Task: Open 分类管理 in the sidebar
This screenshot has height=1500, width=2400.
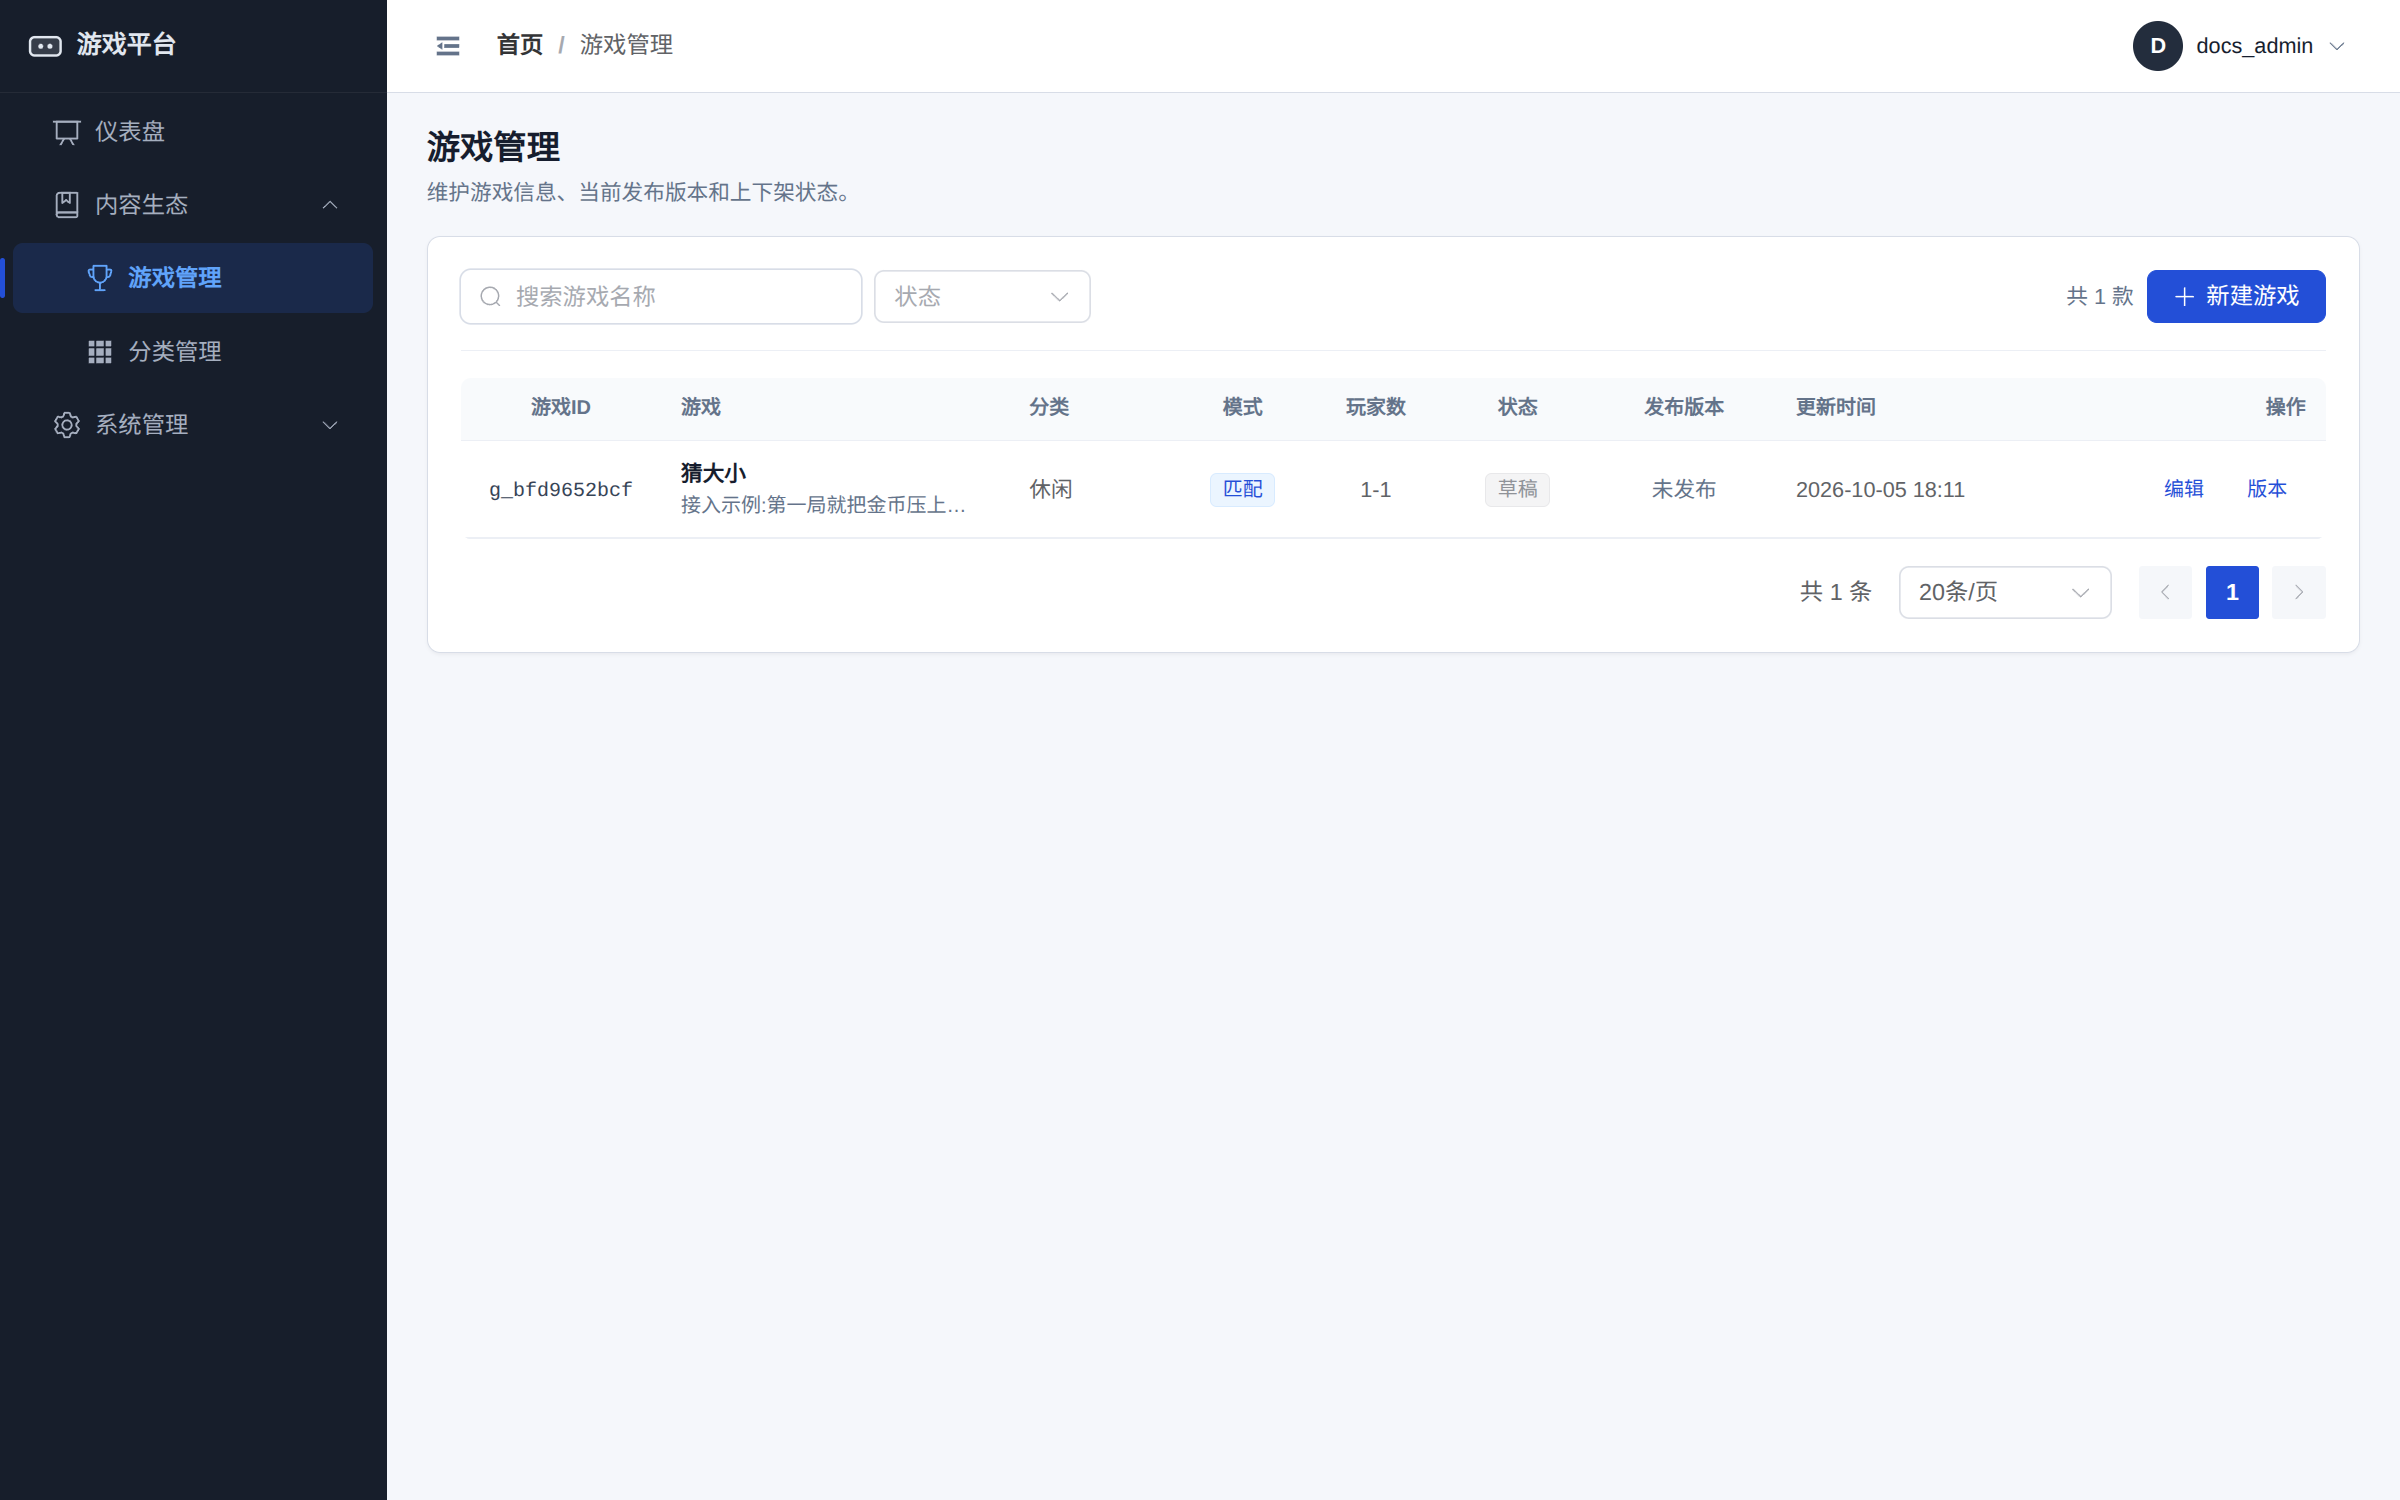Action: point(193,352)
